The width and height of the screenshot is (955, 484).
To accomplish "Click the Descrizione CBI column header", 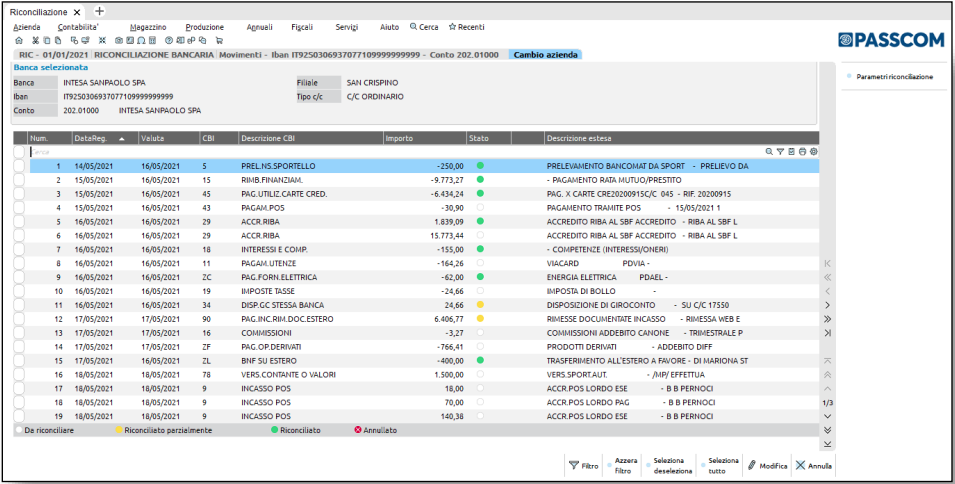I will [311, 139].
